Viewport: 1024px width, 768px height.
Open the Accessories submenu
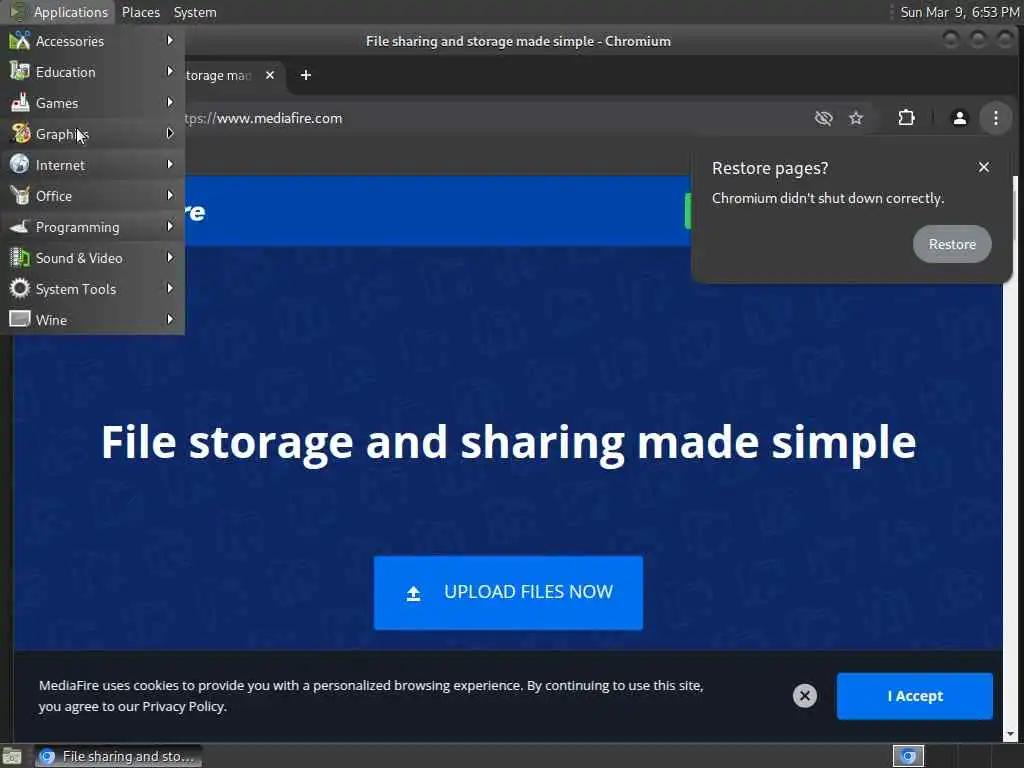click(92, 41)
